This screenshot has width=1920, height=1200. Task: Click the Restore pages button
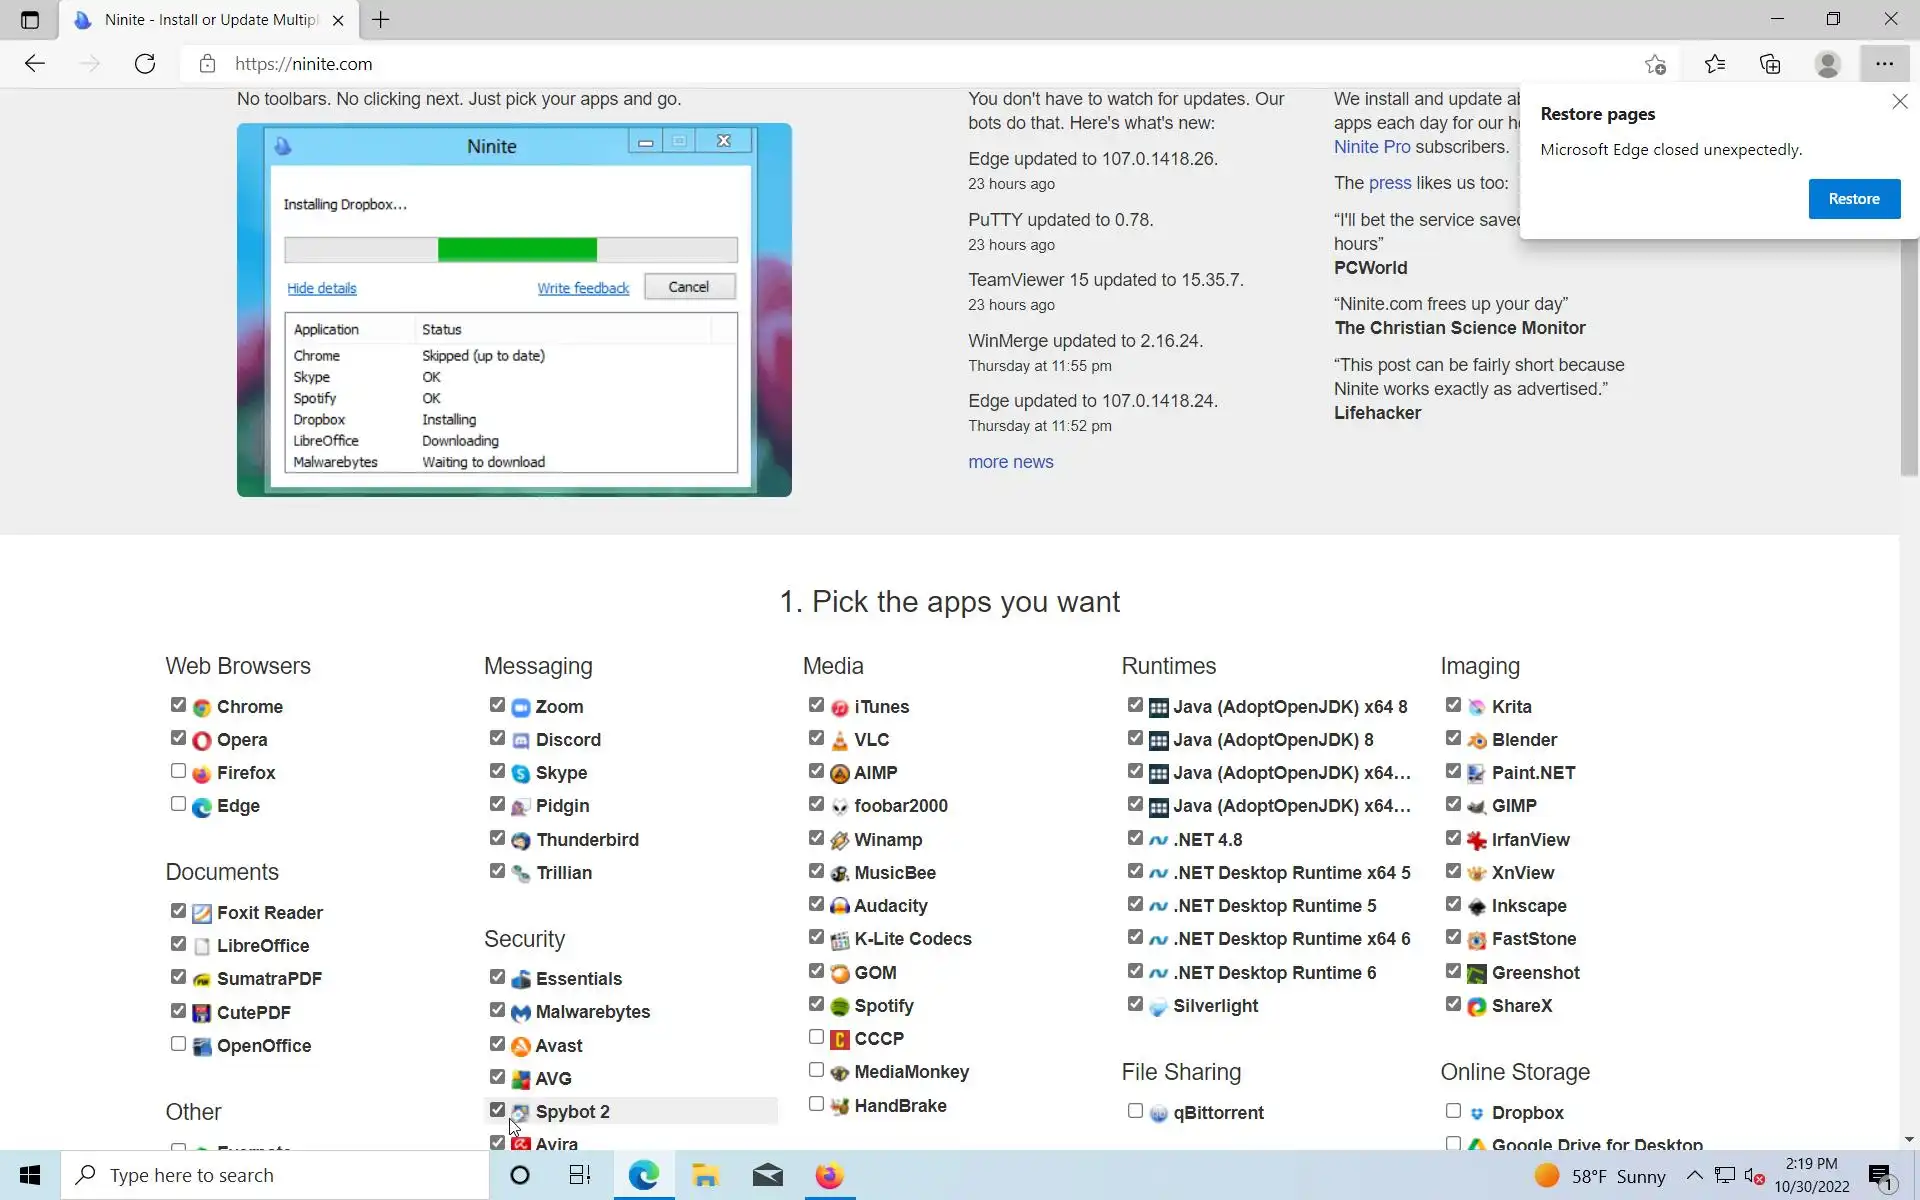click(1853, 199)
